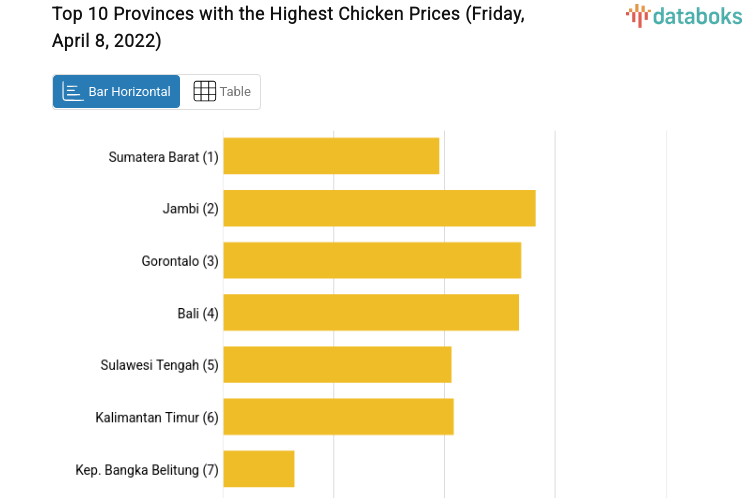Click the Gorontalo (3) bar
Screen dimensions: 753x498
click(x=372, y=260)
